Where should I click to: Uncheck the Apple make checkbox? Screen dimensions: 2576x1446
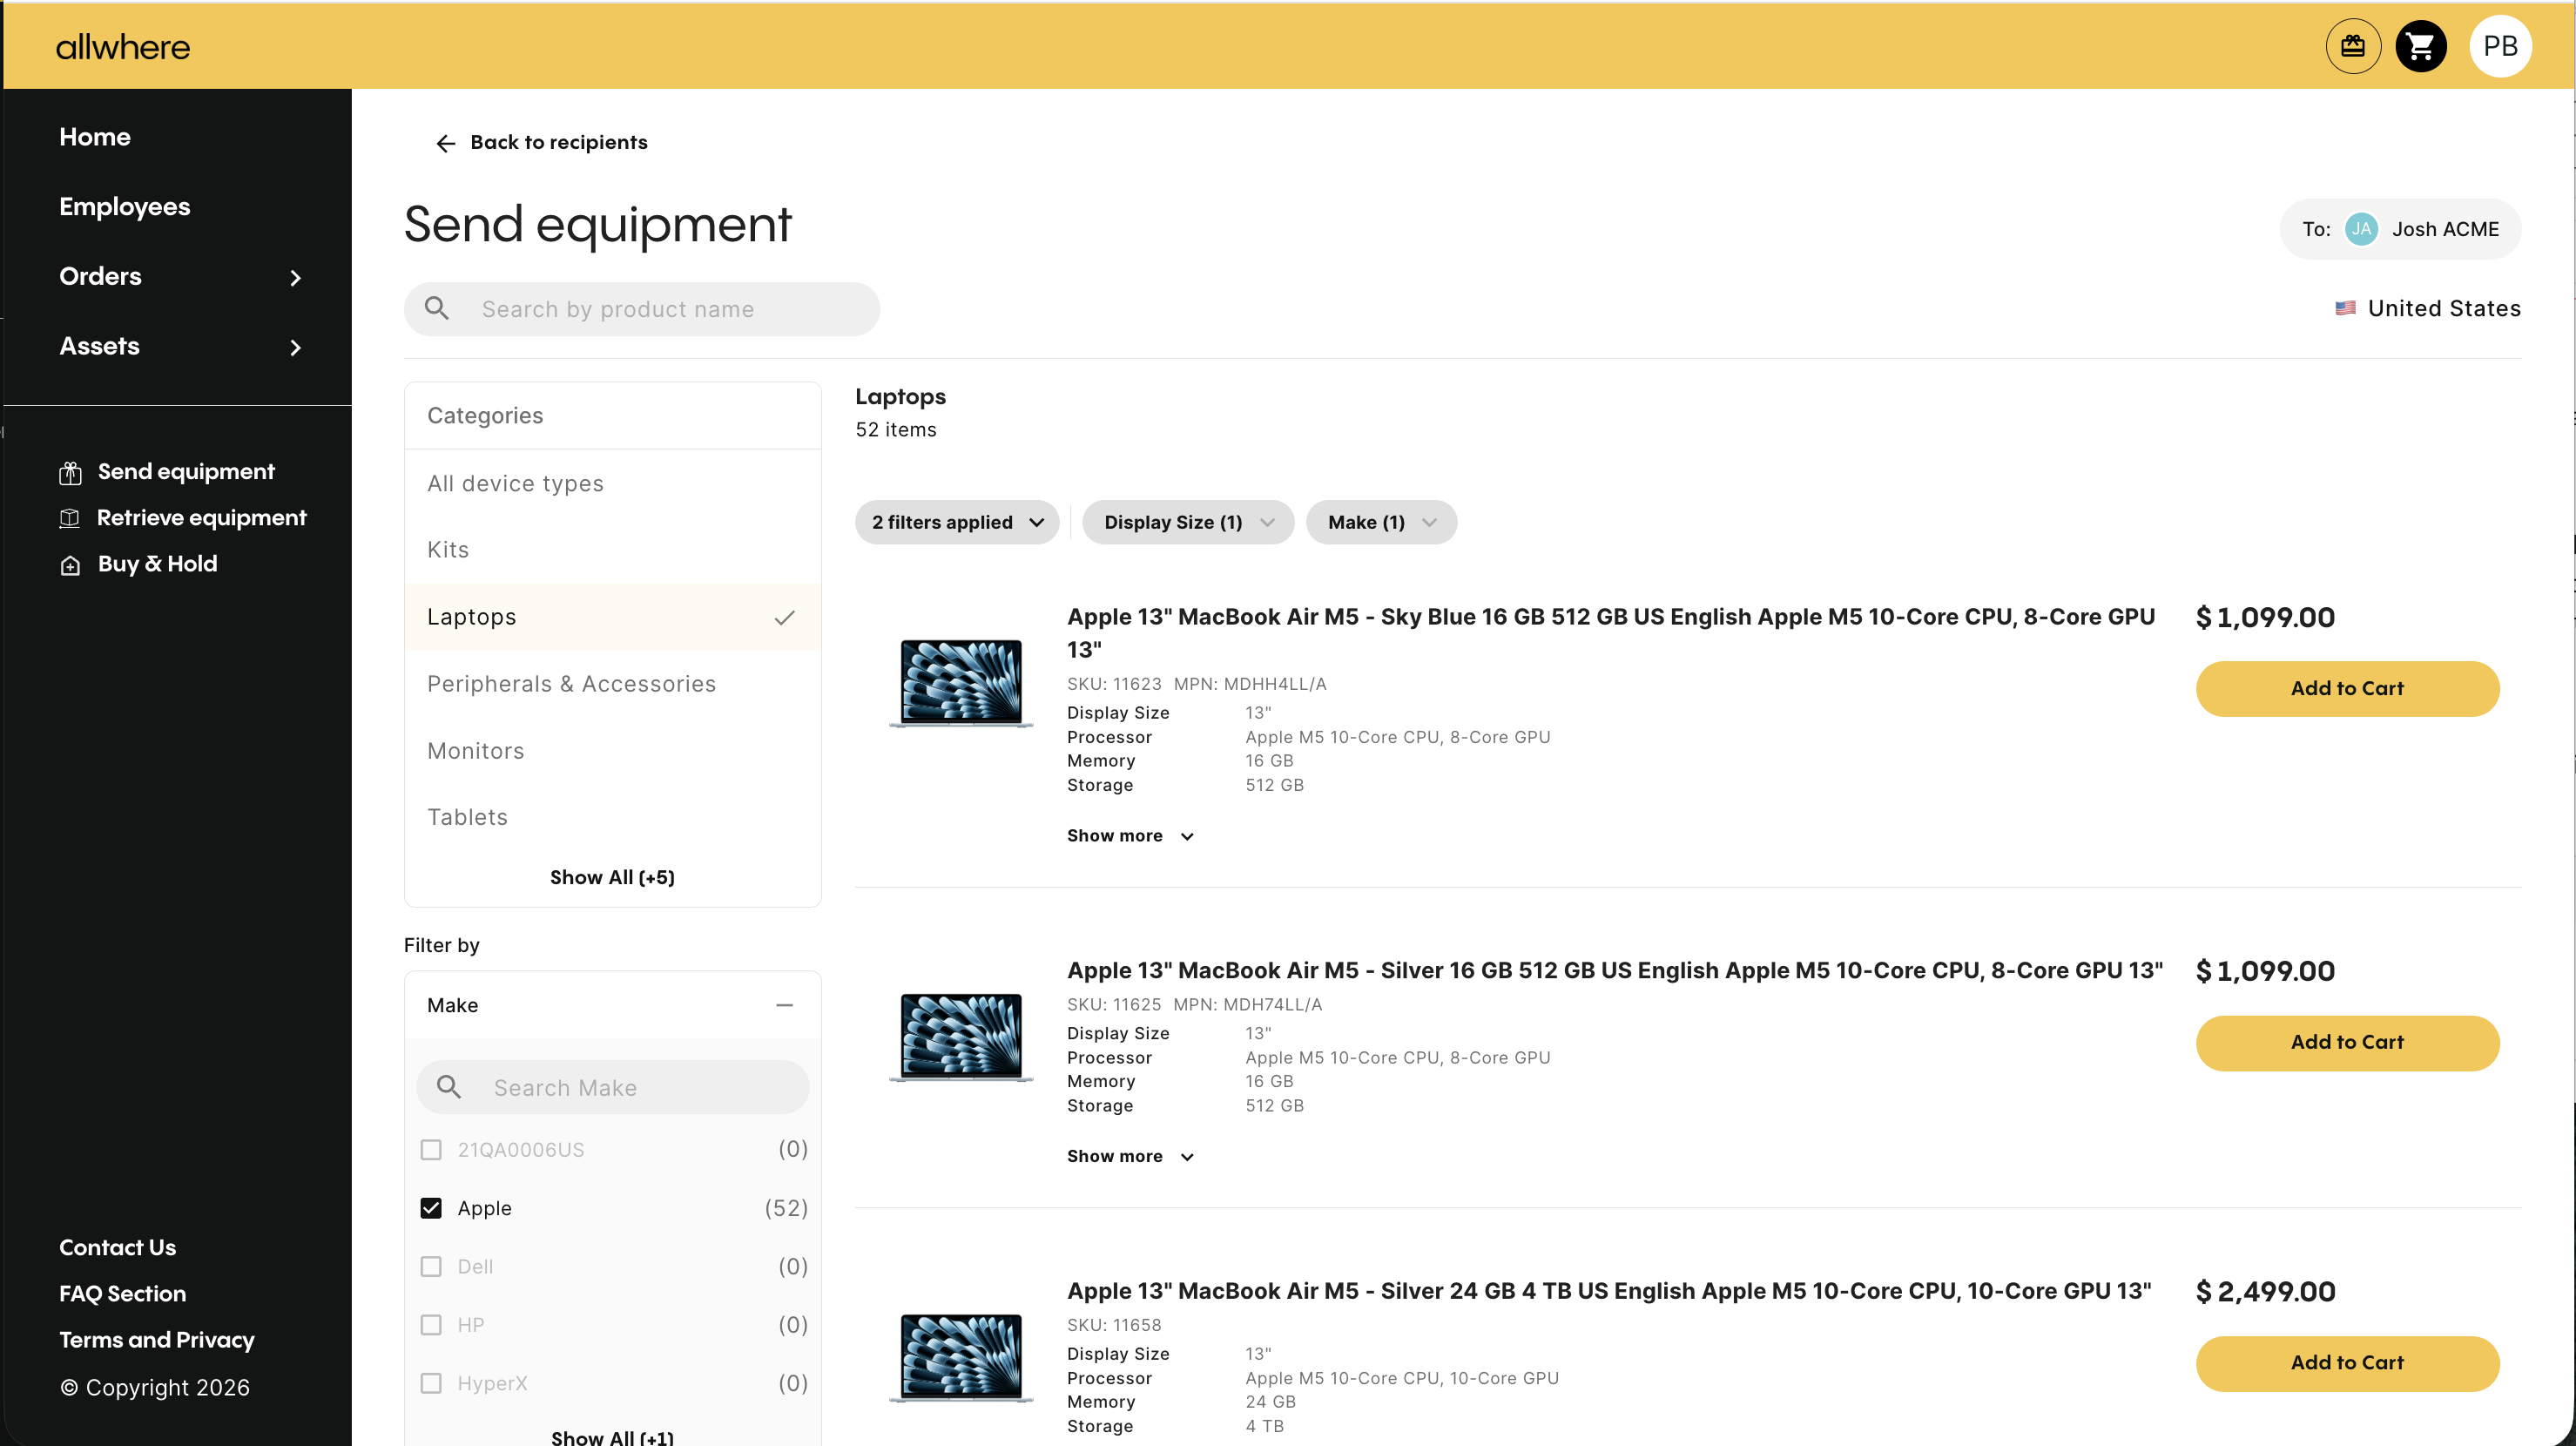[x=431, y=1208]
